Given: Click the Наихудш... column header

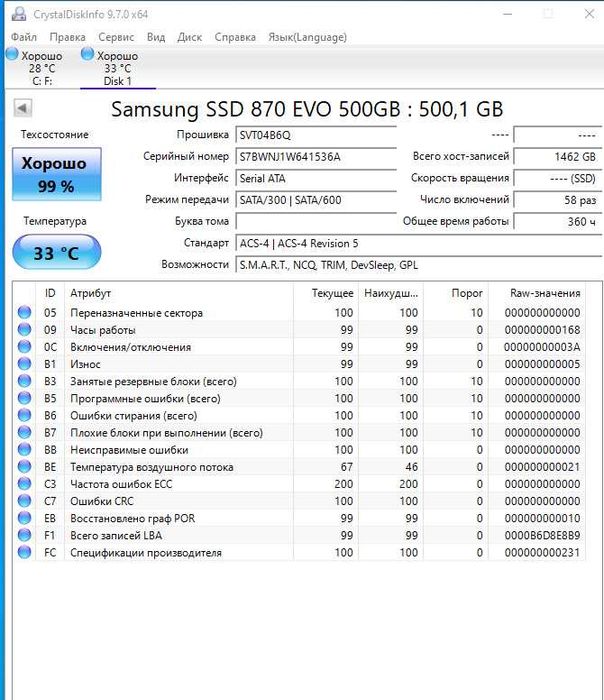Looking at the screenshot, I should (391, 293).
